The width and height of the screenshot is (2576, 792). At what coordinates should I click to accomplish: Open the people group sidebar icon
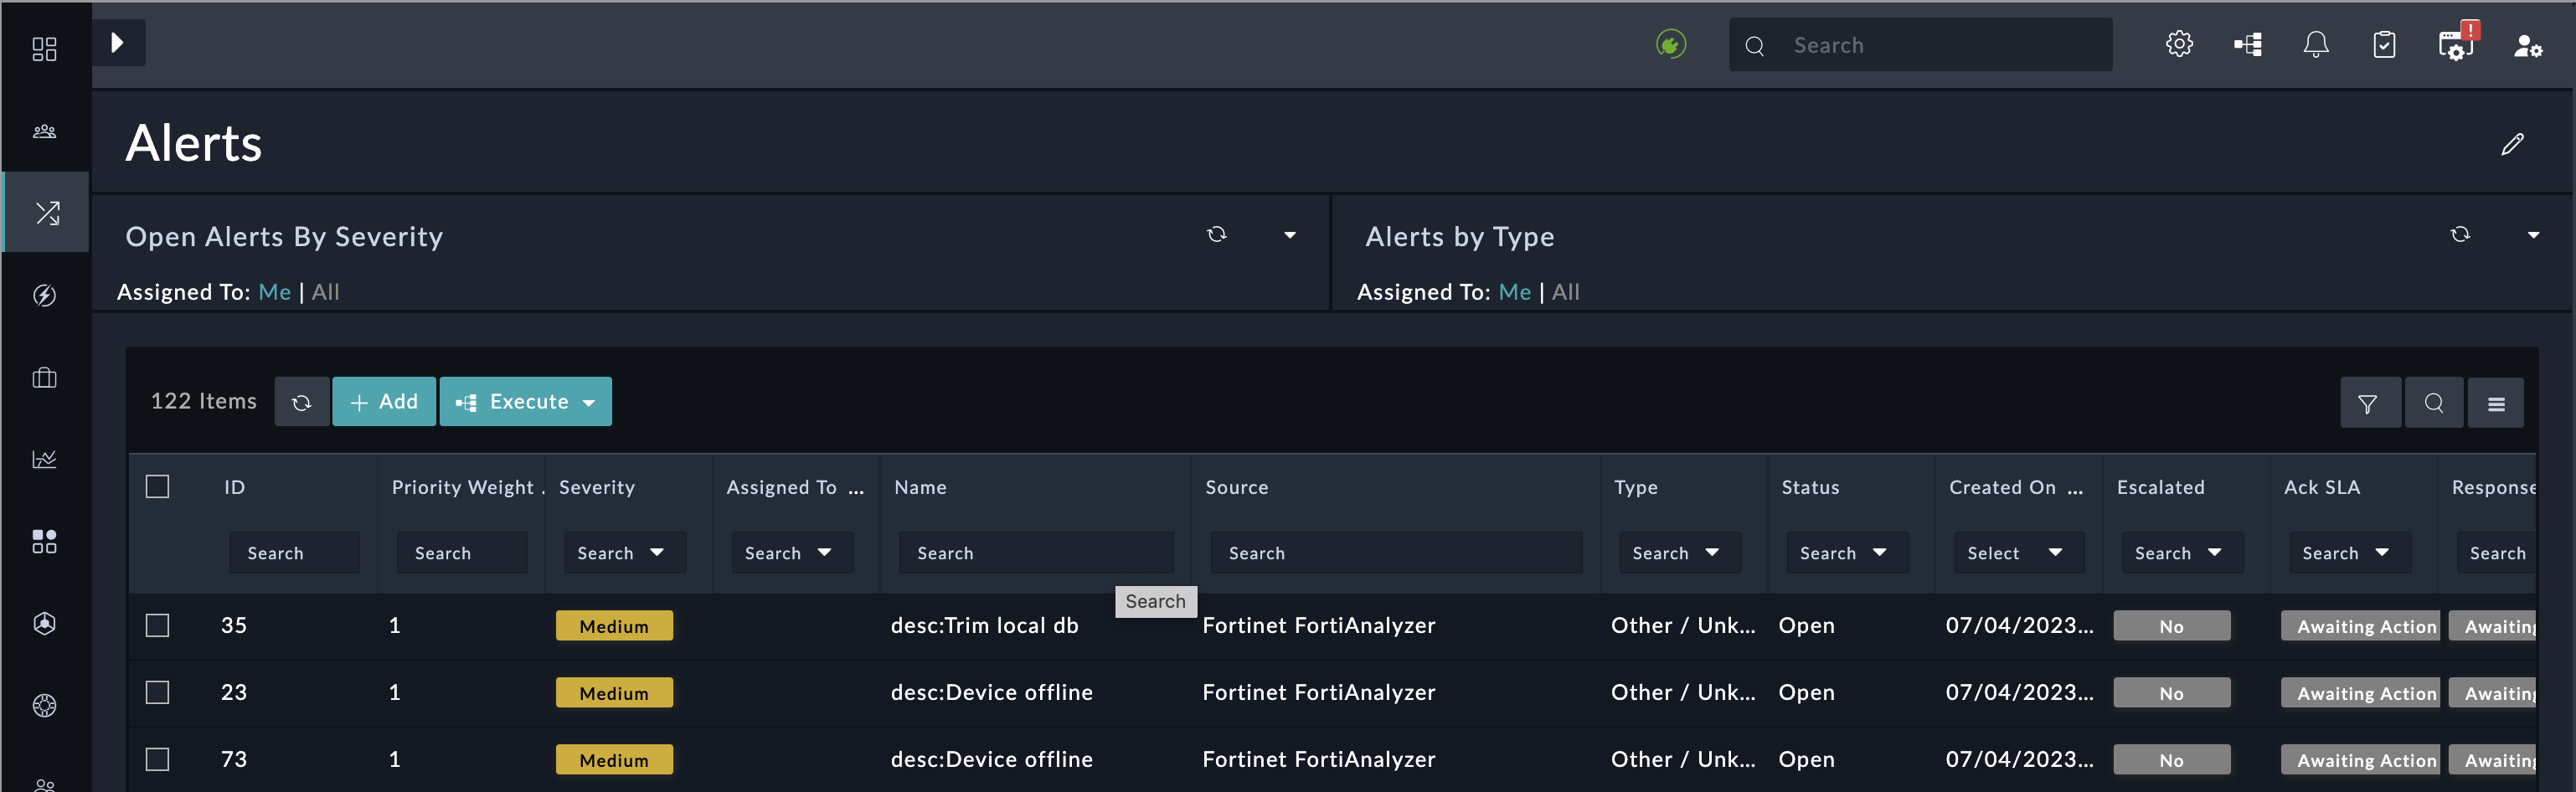45,131
